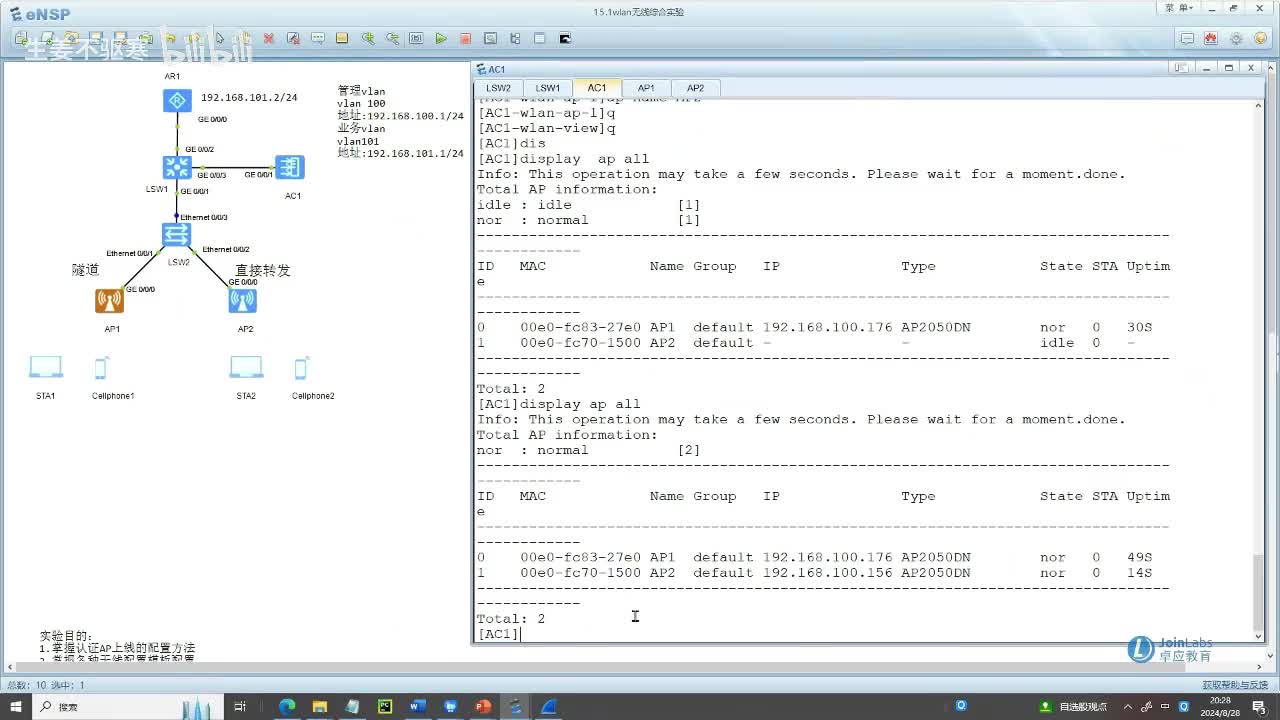
Task: Open the Huawei logo toolbar icon
Action: click(1211, 39)
